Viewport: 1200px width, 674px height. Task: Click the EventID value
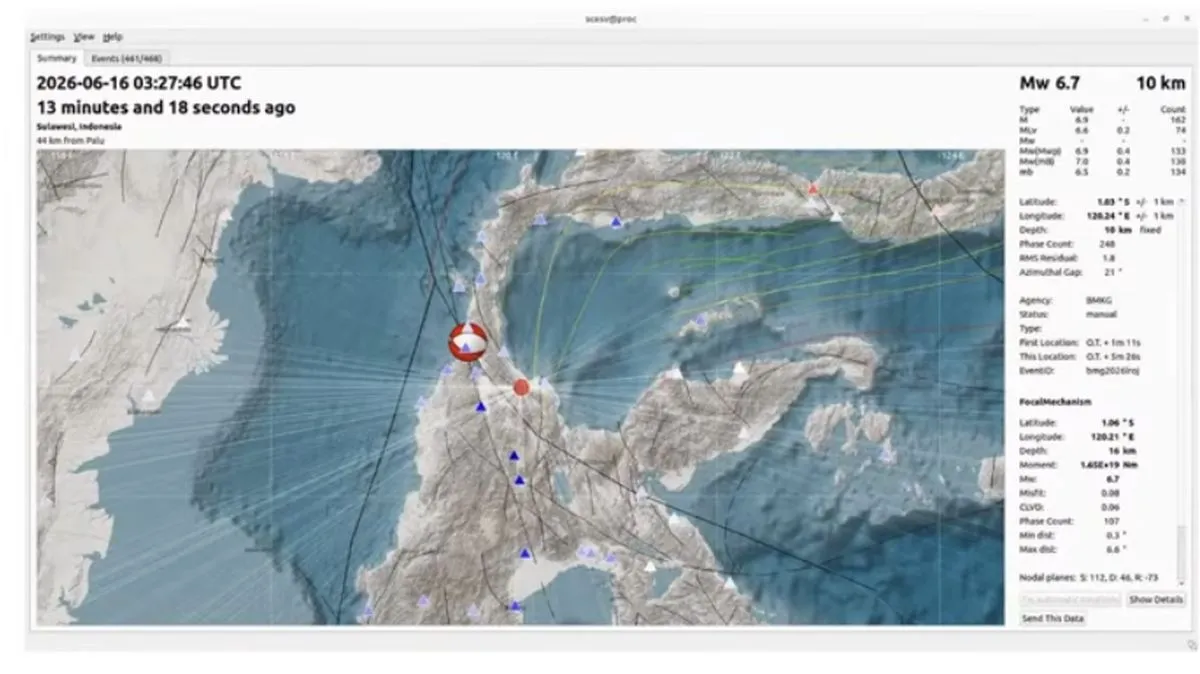click(x=1115, y=370)
